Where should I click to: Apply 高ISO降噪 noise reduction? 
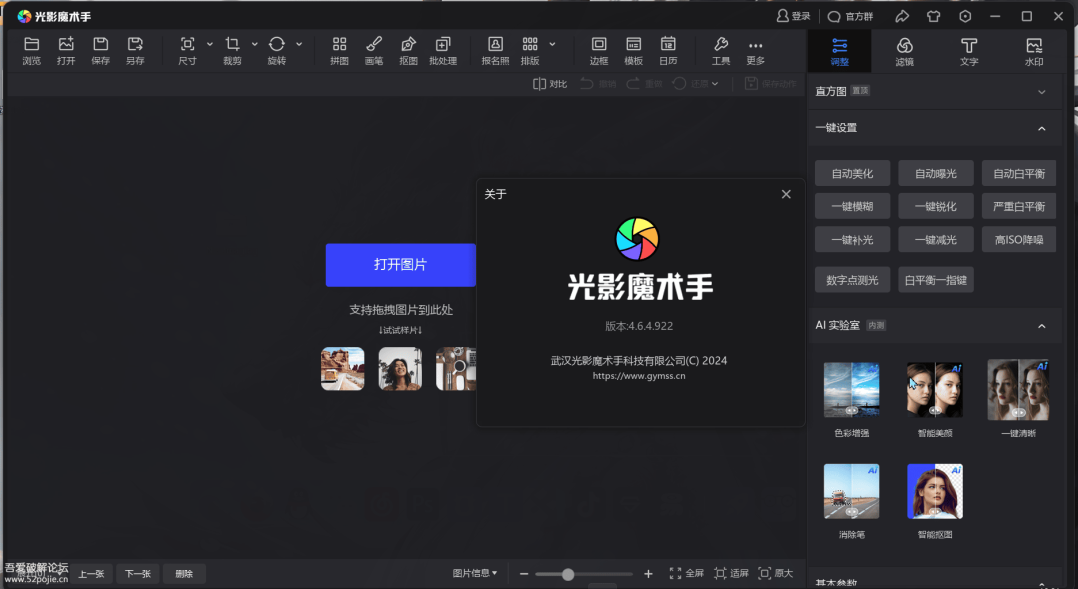(1019, 239)
